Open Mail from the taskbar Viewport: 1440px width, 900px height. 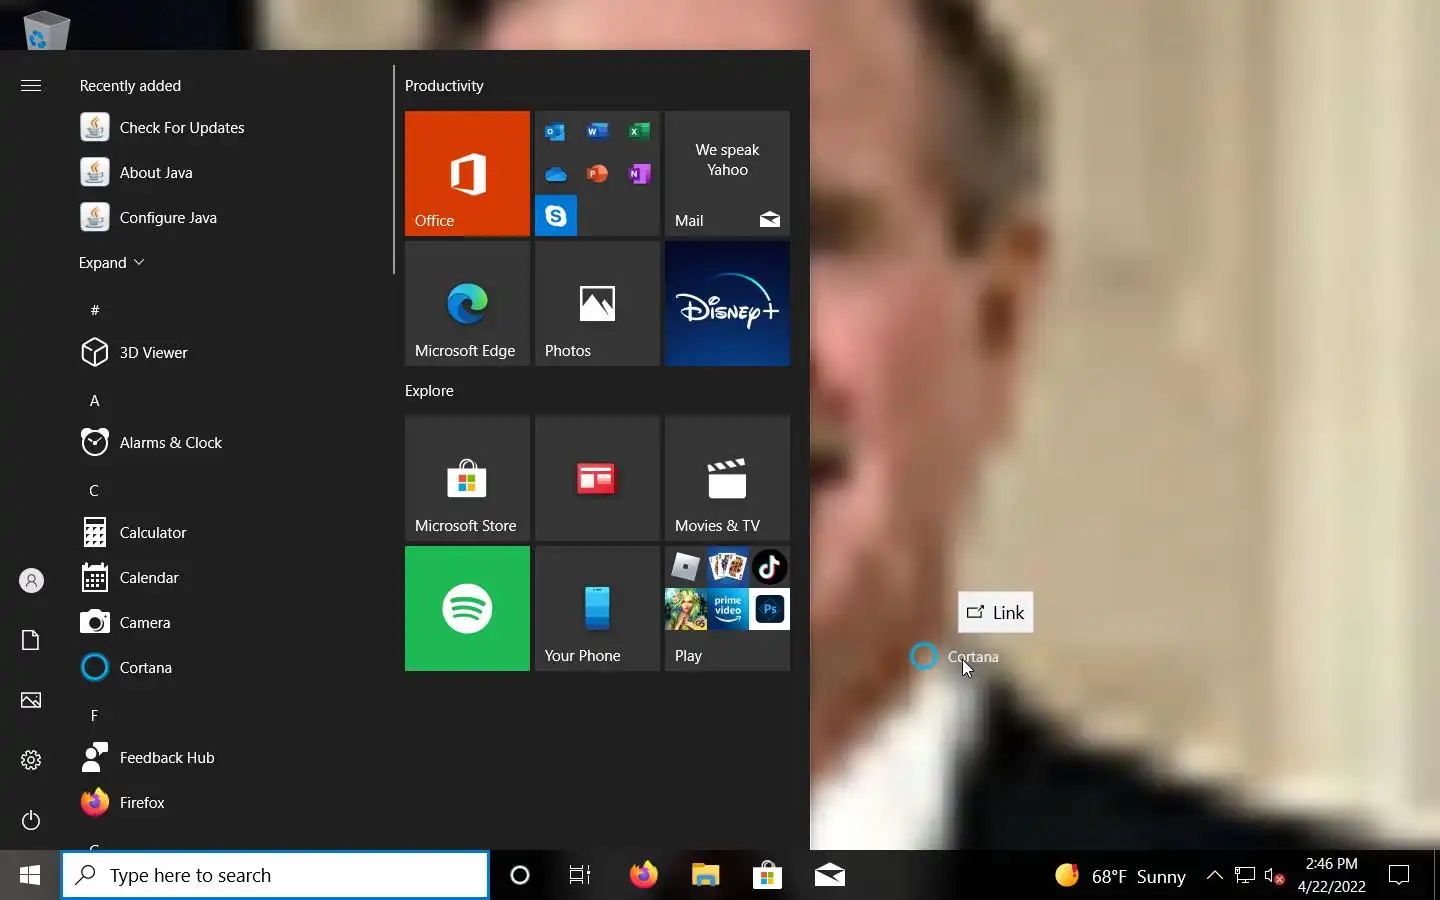click(829, 875)
